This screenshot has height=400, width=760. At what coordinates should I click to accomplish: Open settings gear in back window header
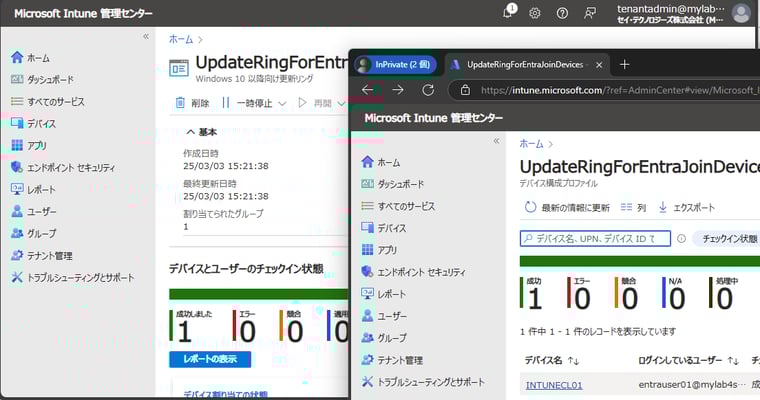click(535, 13)
